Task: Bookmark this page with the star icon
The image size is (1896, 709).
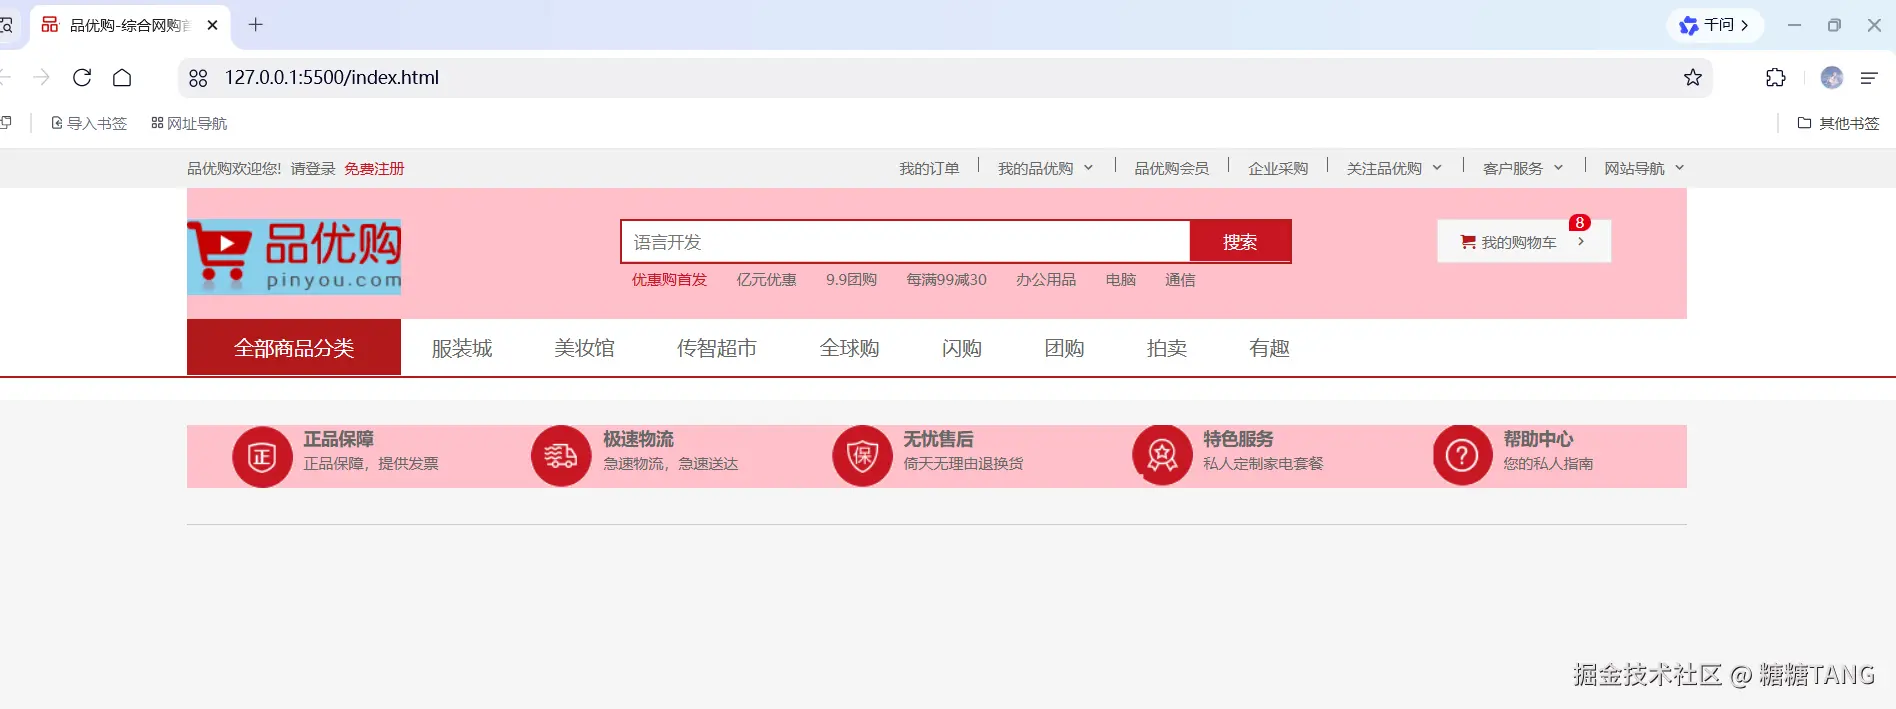Action: 1692,77
